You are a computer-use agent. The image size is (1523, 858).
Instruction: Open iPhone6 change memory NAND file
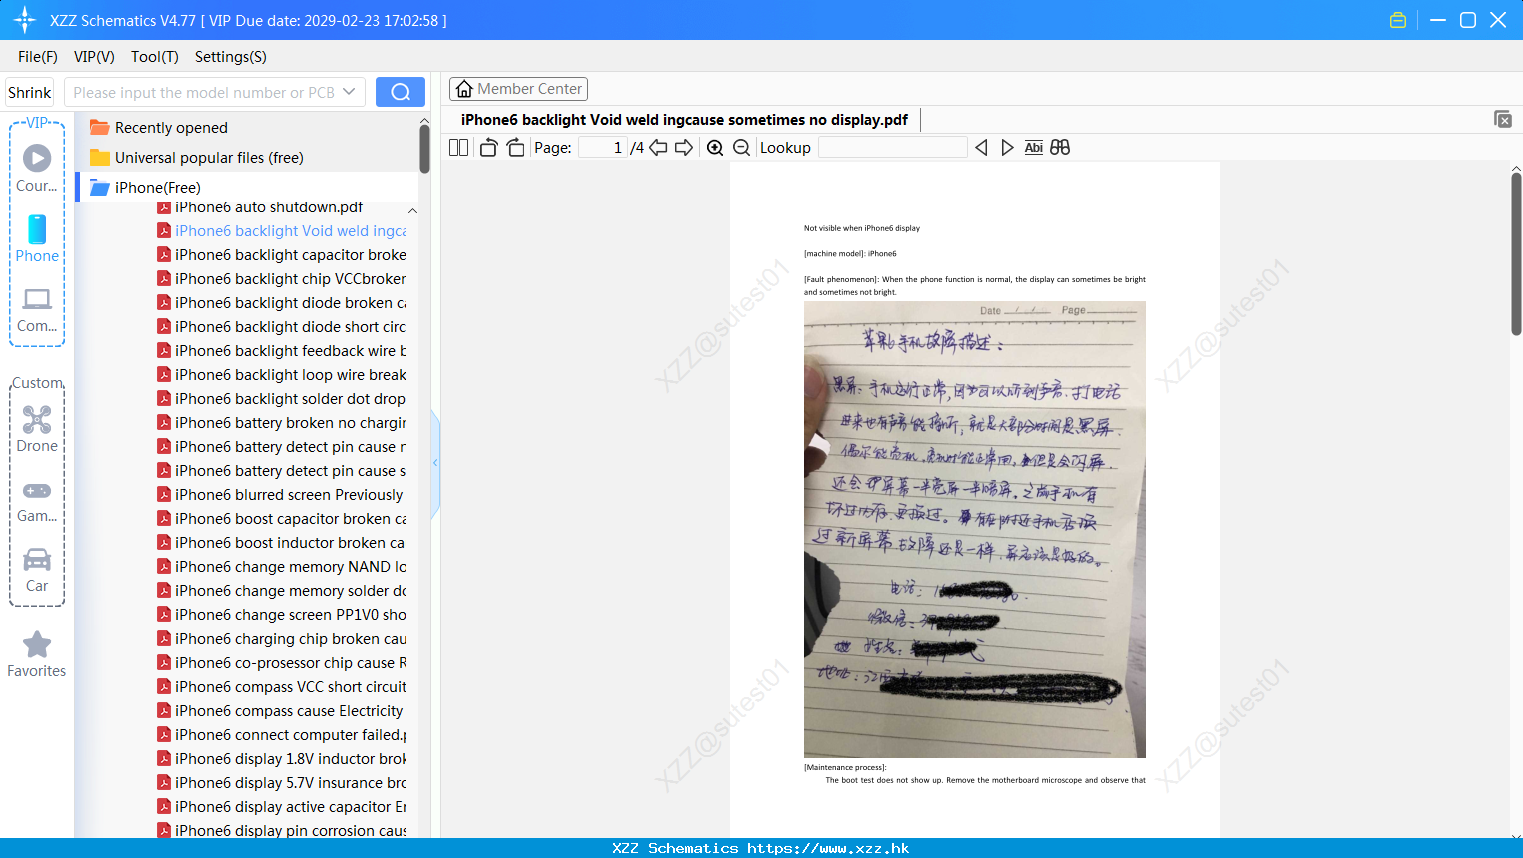click(x=282, y=567)
